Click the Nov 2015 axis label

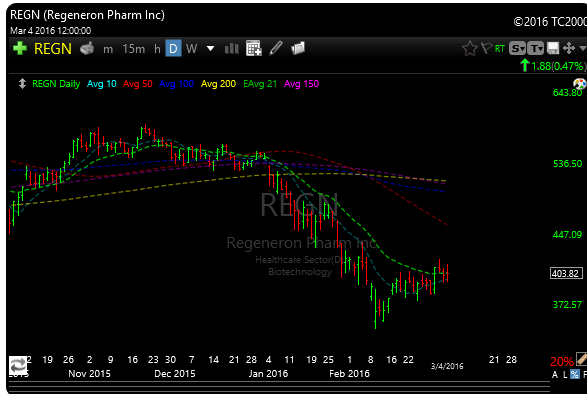click(89, 374)
